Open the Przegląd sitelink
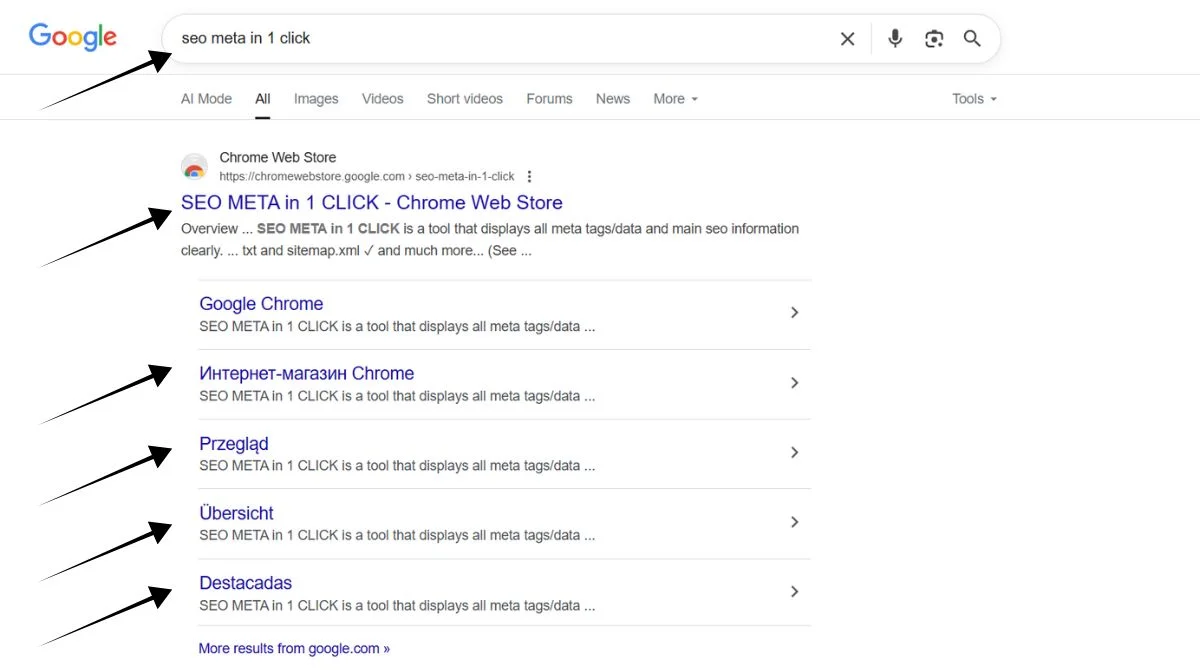Screen dimensions: 1200x670 pyautogui.click(x=234, y=444)
